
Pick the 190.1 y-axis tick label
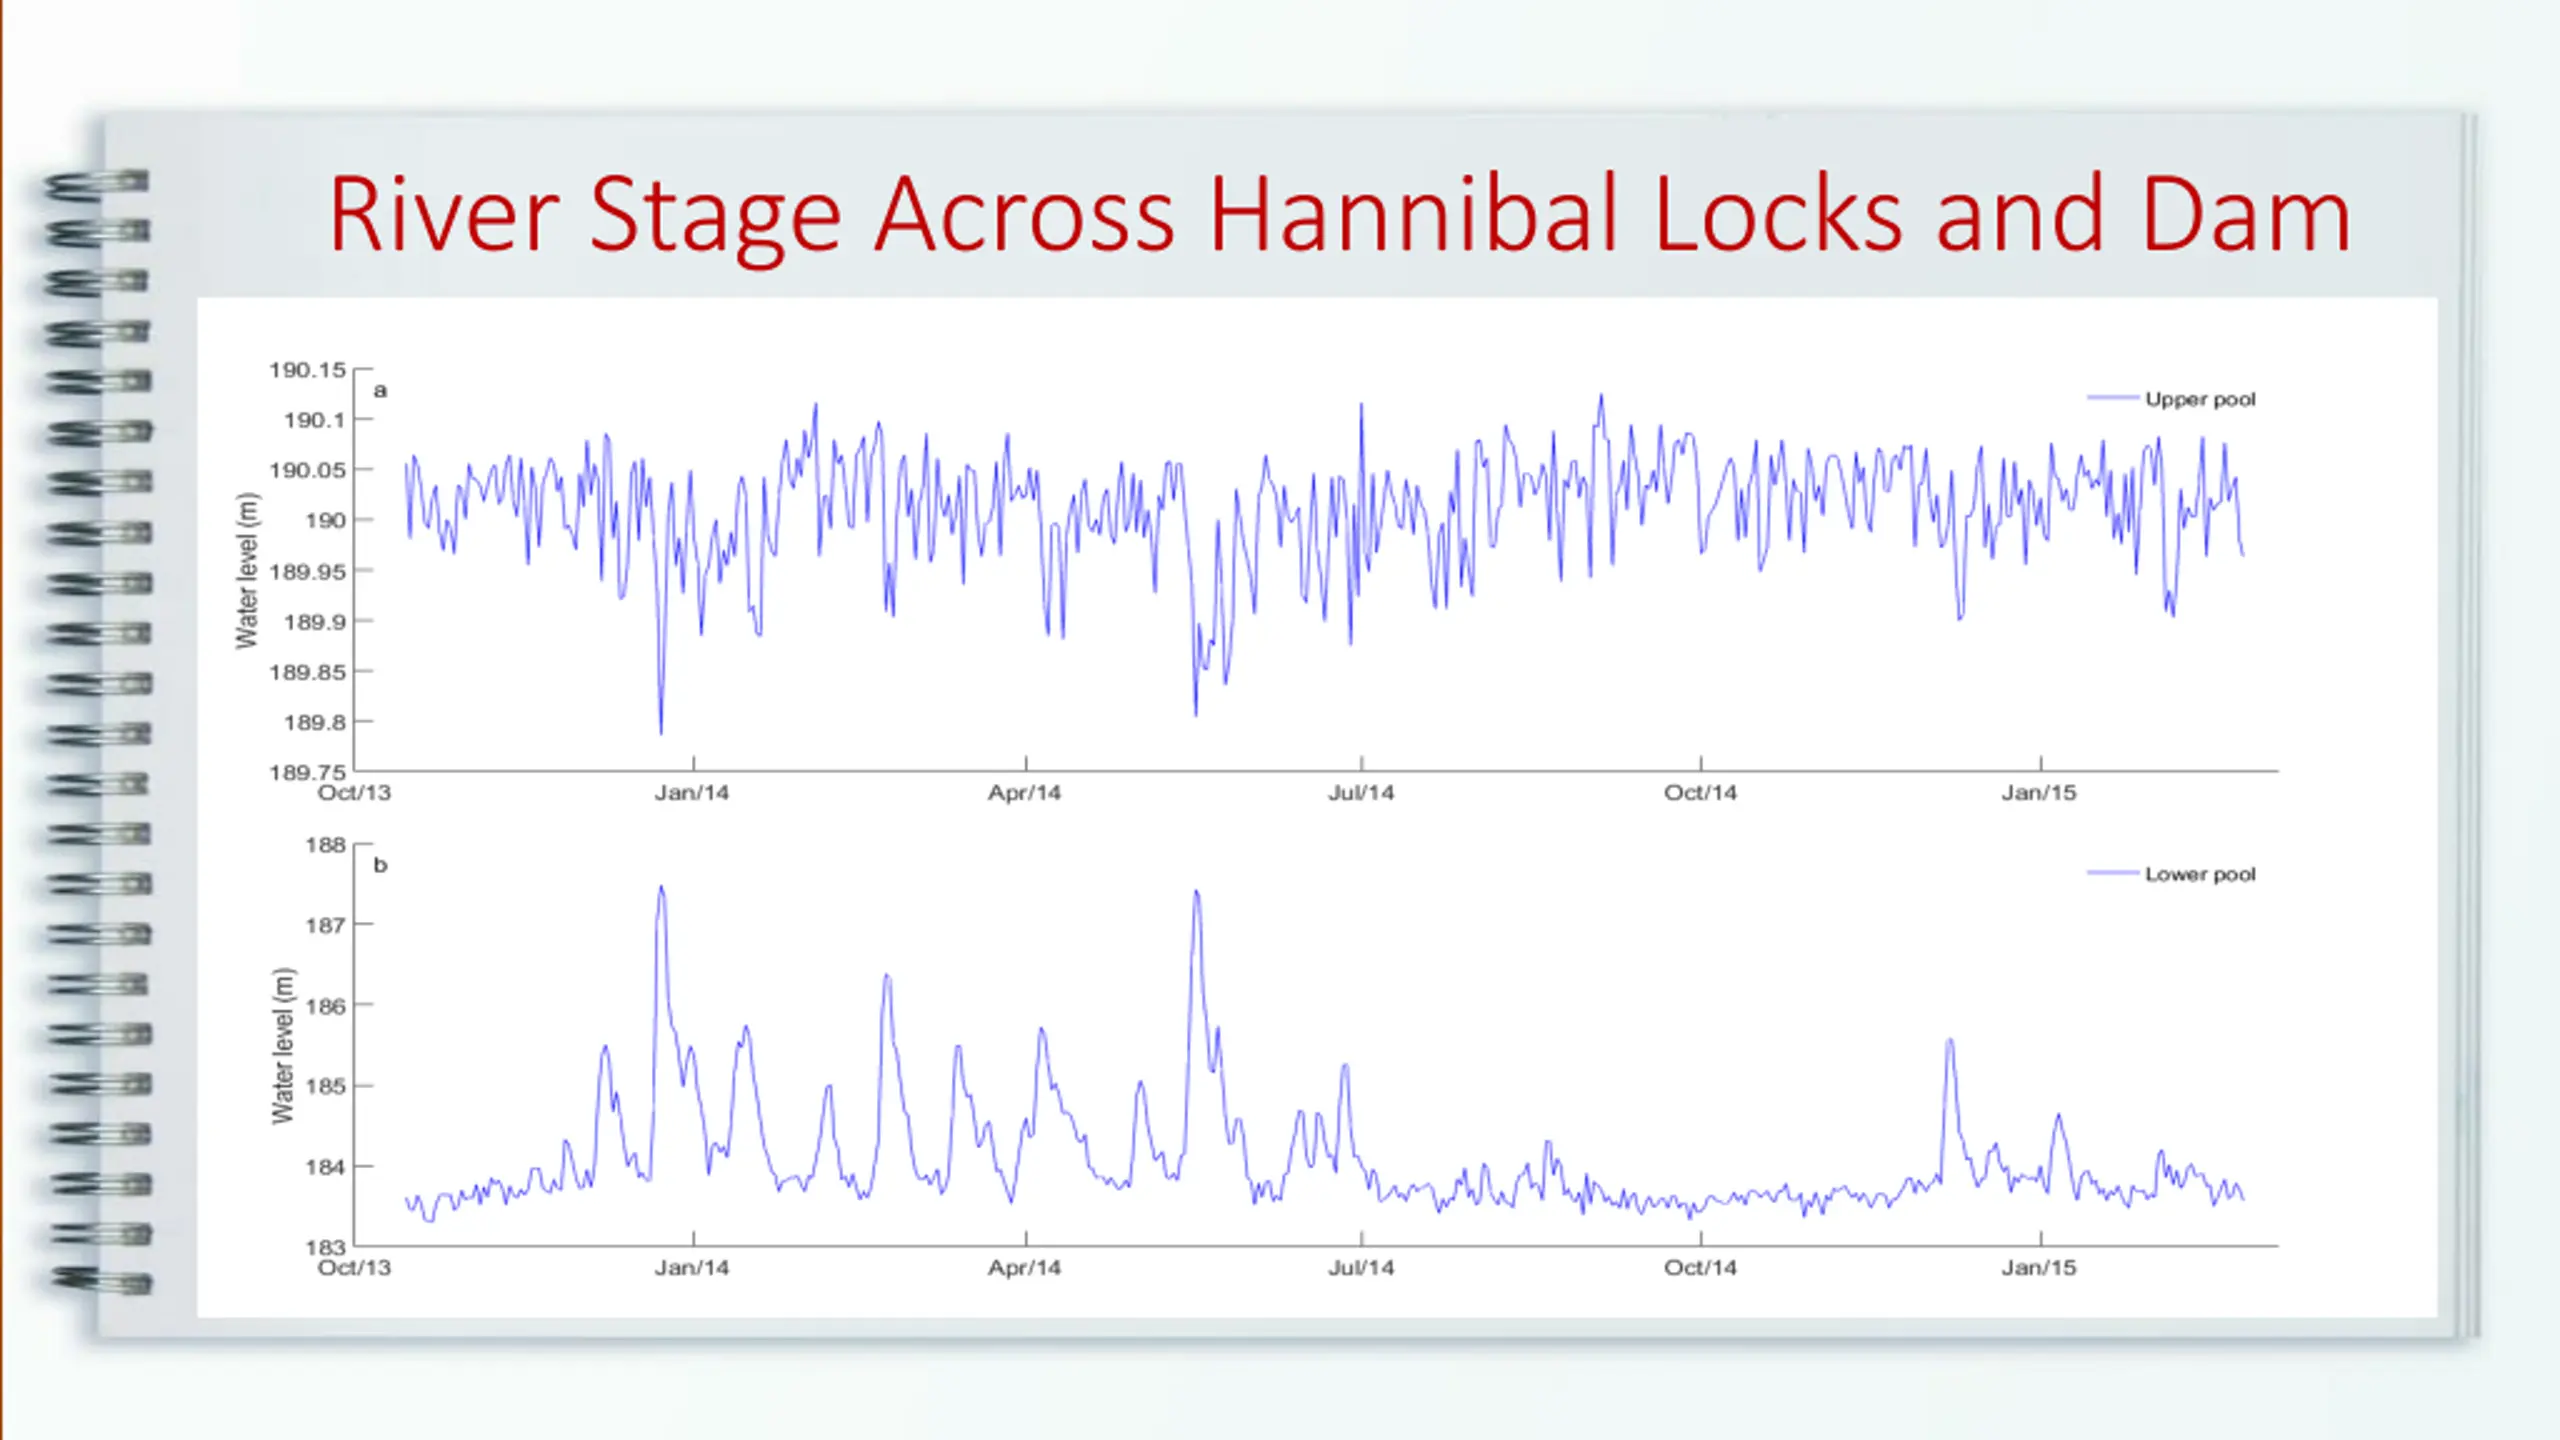coord(314,421)
